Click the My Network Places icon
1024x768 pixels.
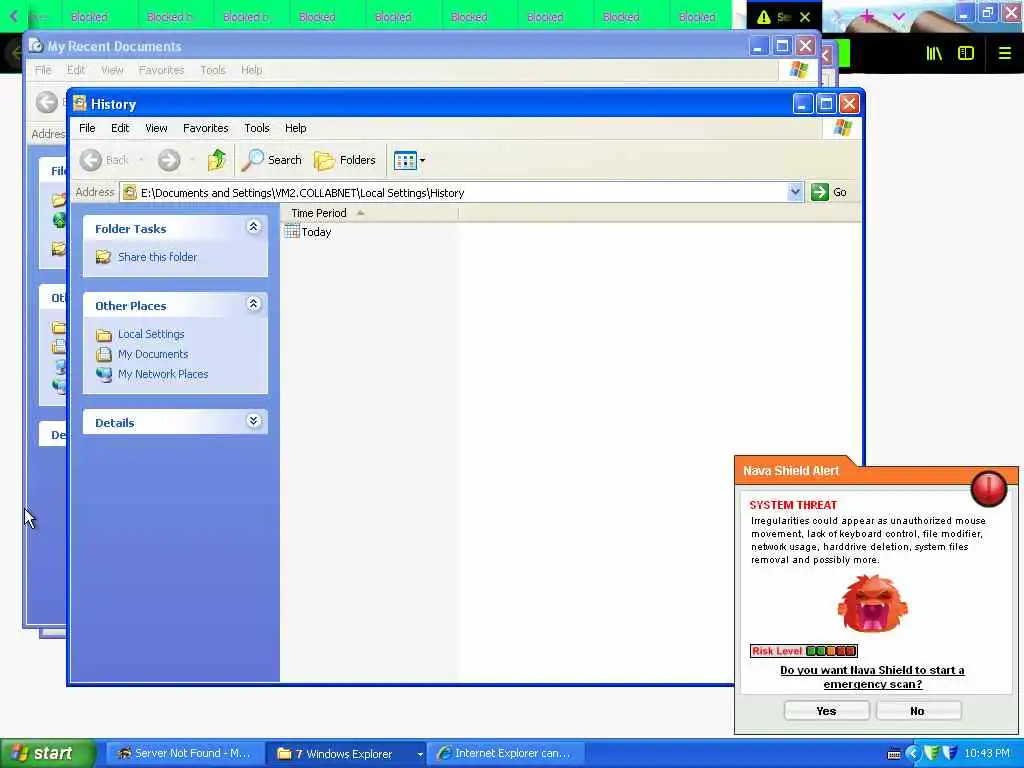click(104, 374)
